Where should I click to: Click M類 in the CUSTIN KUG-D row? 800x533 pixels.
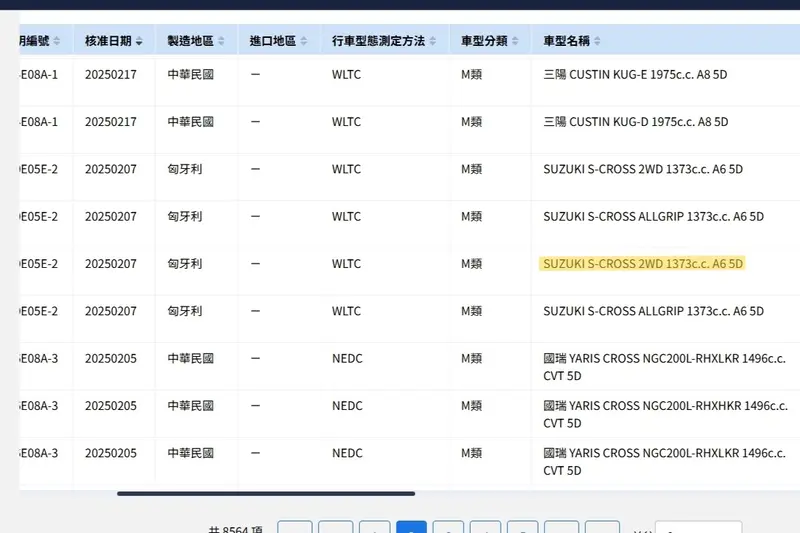pyautogui.click(x=471, y=122)
